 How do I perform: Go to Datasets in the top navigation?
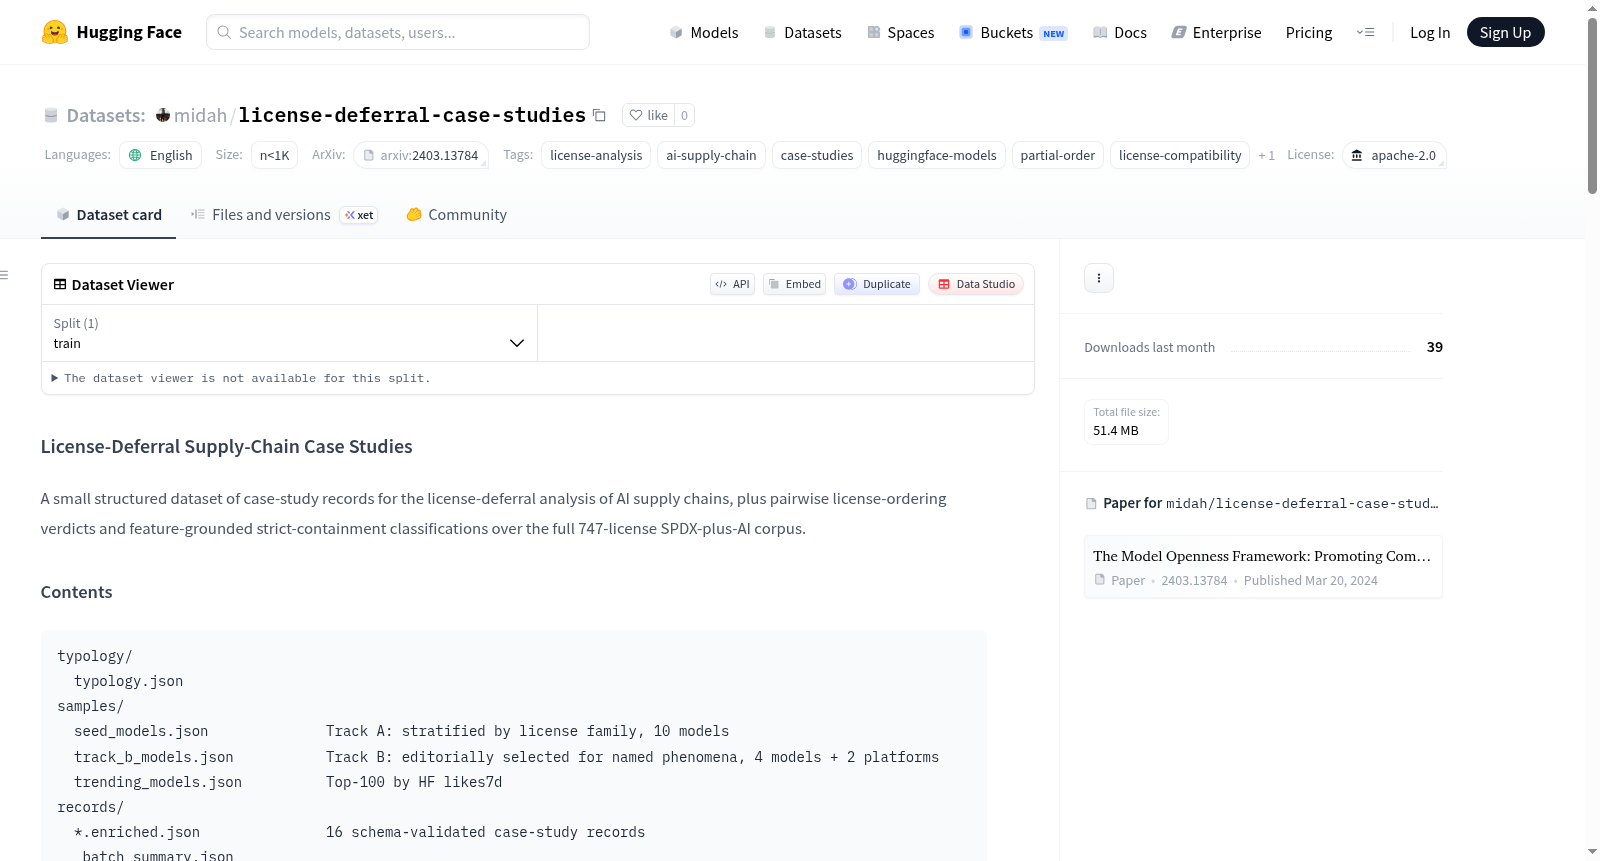point(802,32)
